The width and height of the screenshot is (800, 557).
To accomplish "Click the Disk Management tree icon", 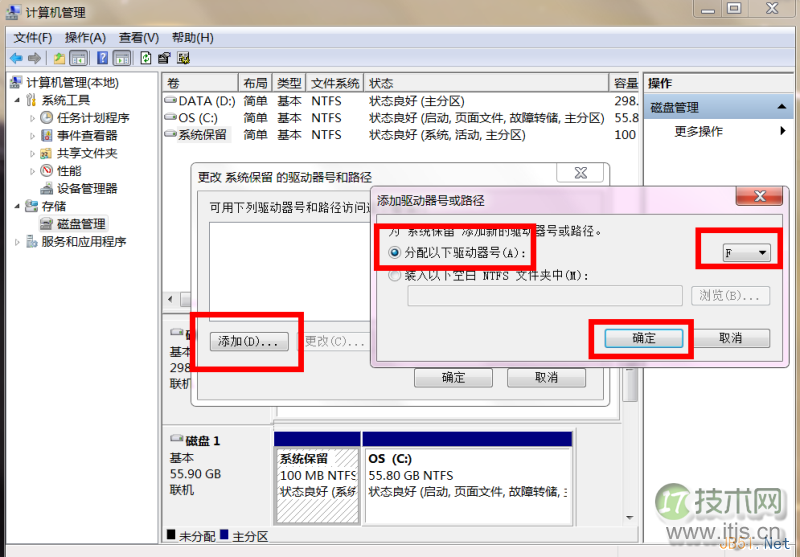I will [46, 223].
